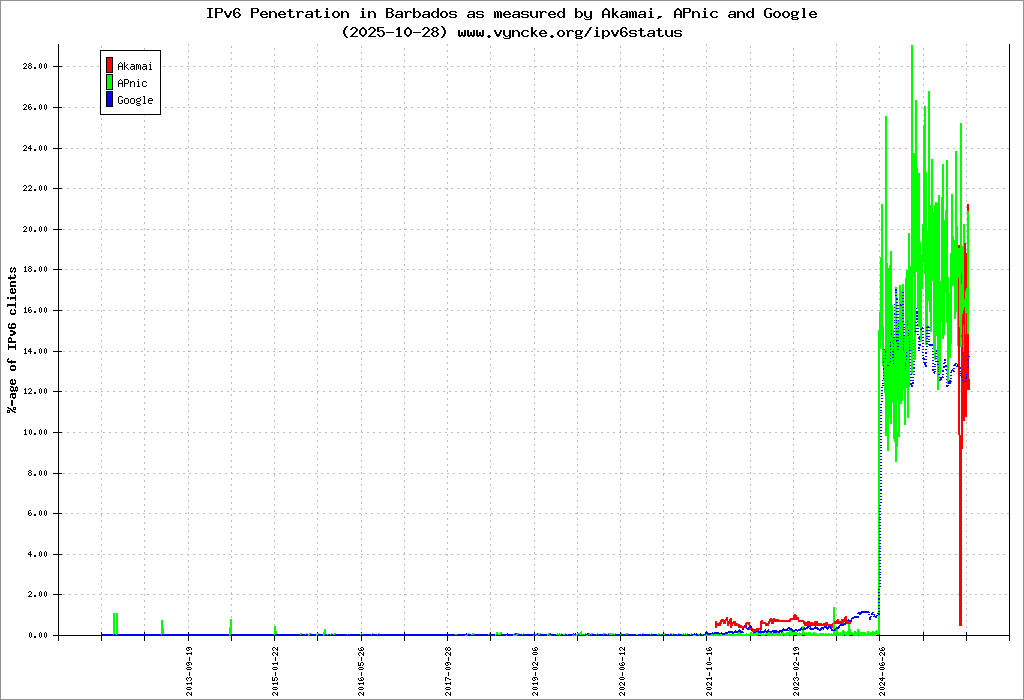
Task: Click the 28.00 y-axis value
Action: coord(36,67)
